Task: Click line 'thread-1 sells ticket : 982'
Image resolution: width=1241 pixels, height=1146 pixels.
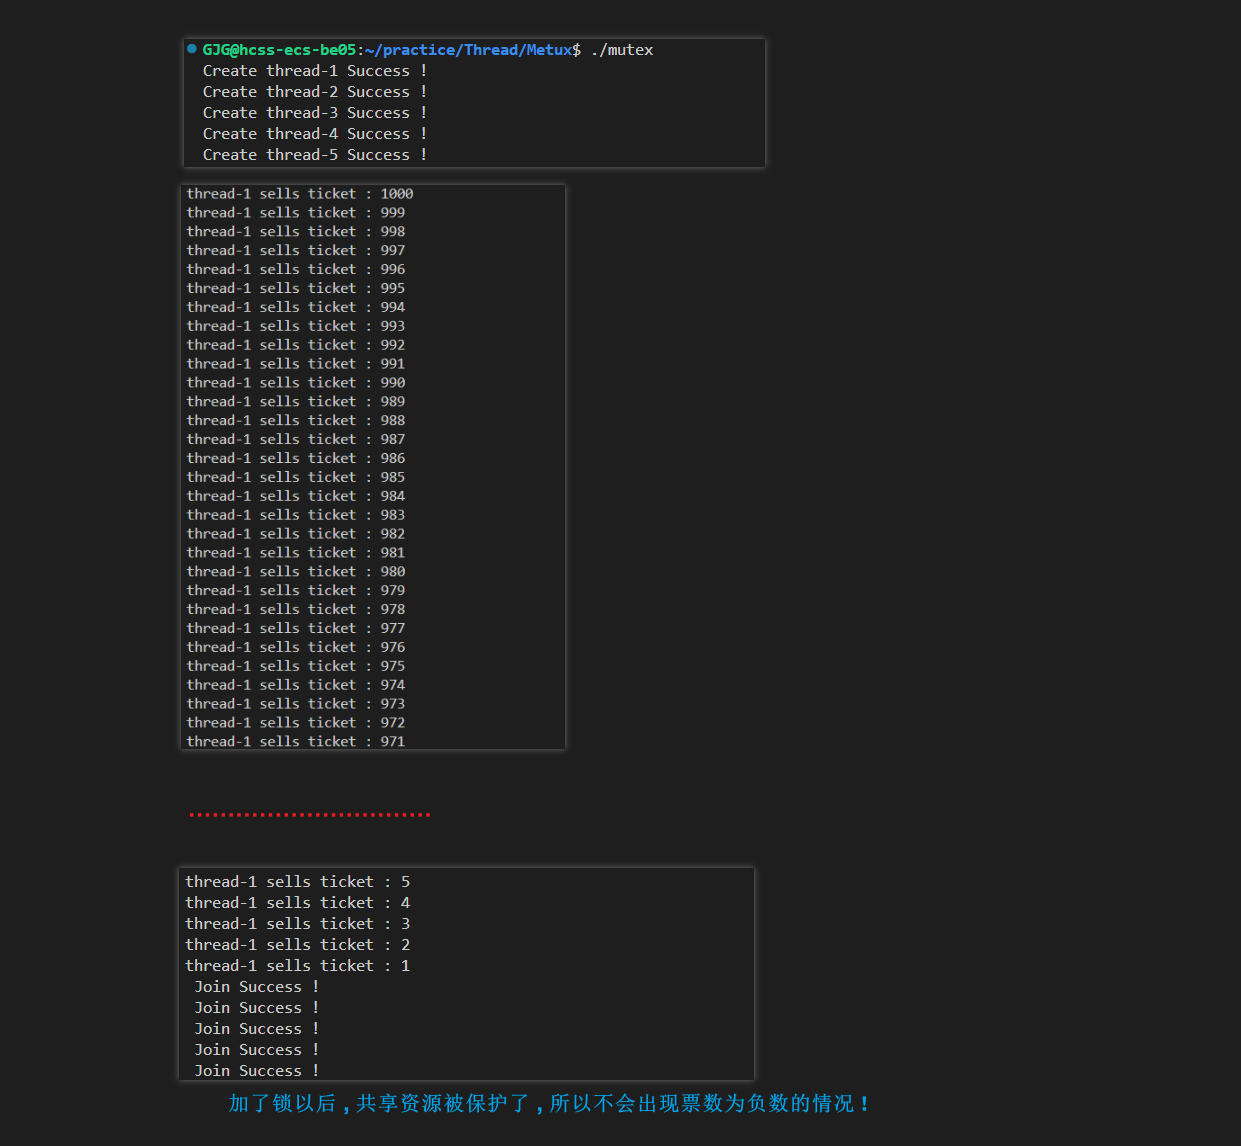Action: [296, 534]
